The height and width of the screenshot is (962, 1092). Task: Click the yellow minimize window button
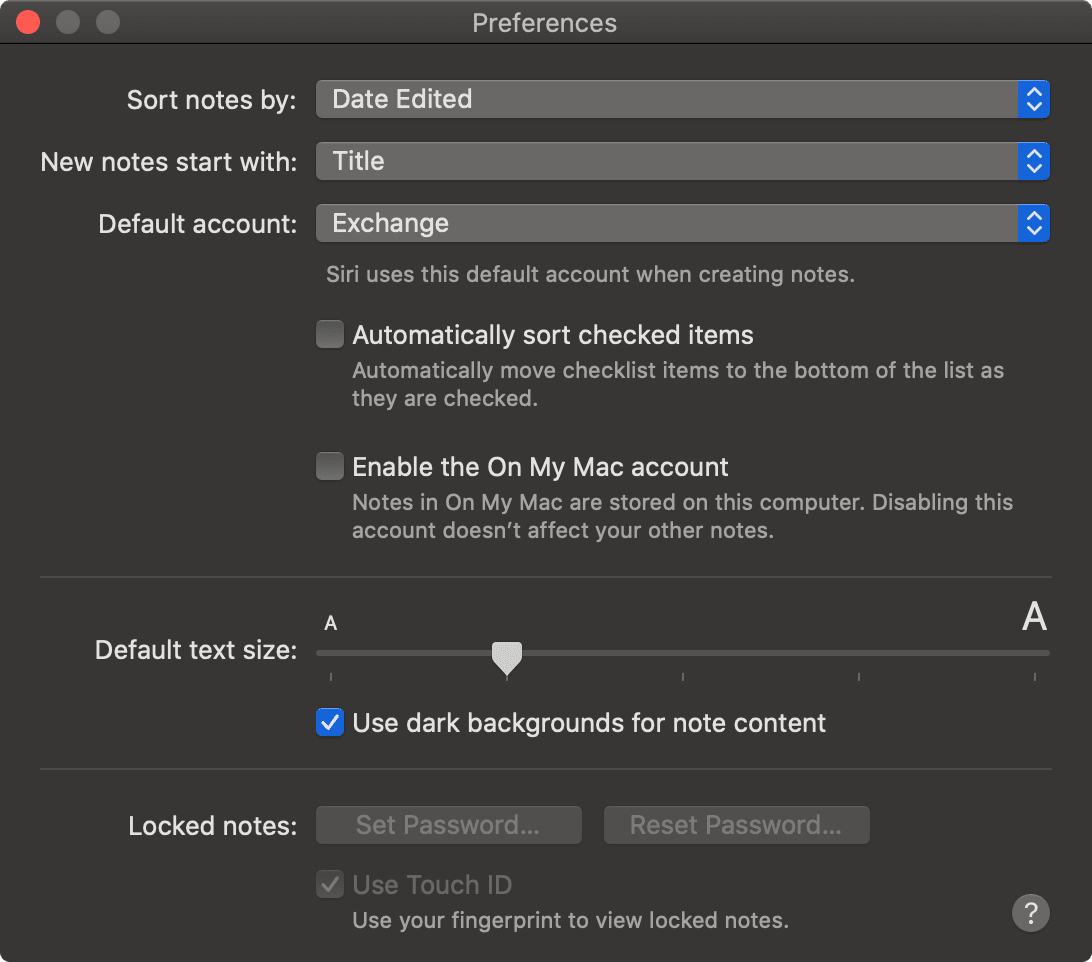[68, 22]
